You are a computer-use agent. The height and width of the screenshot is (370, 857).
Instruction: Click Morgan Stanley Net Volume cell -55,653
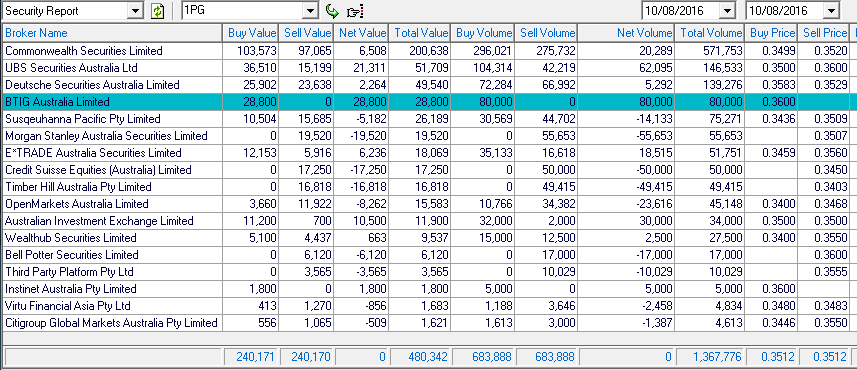626,136
